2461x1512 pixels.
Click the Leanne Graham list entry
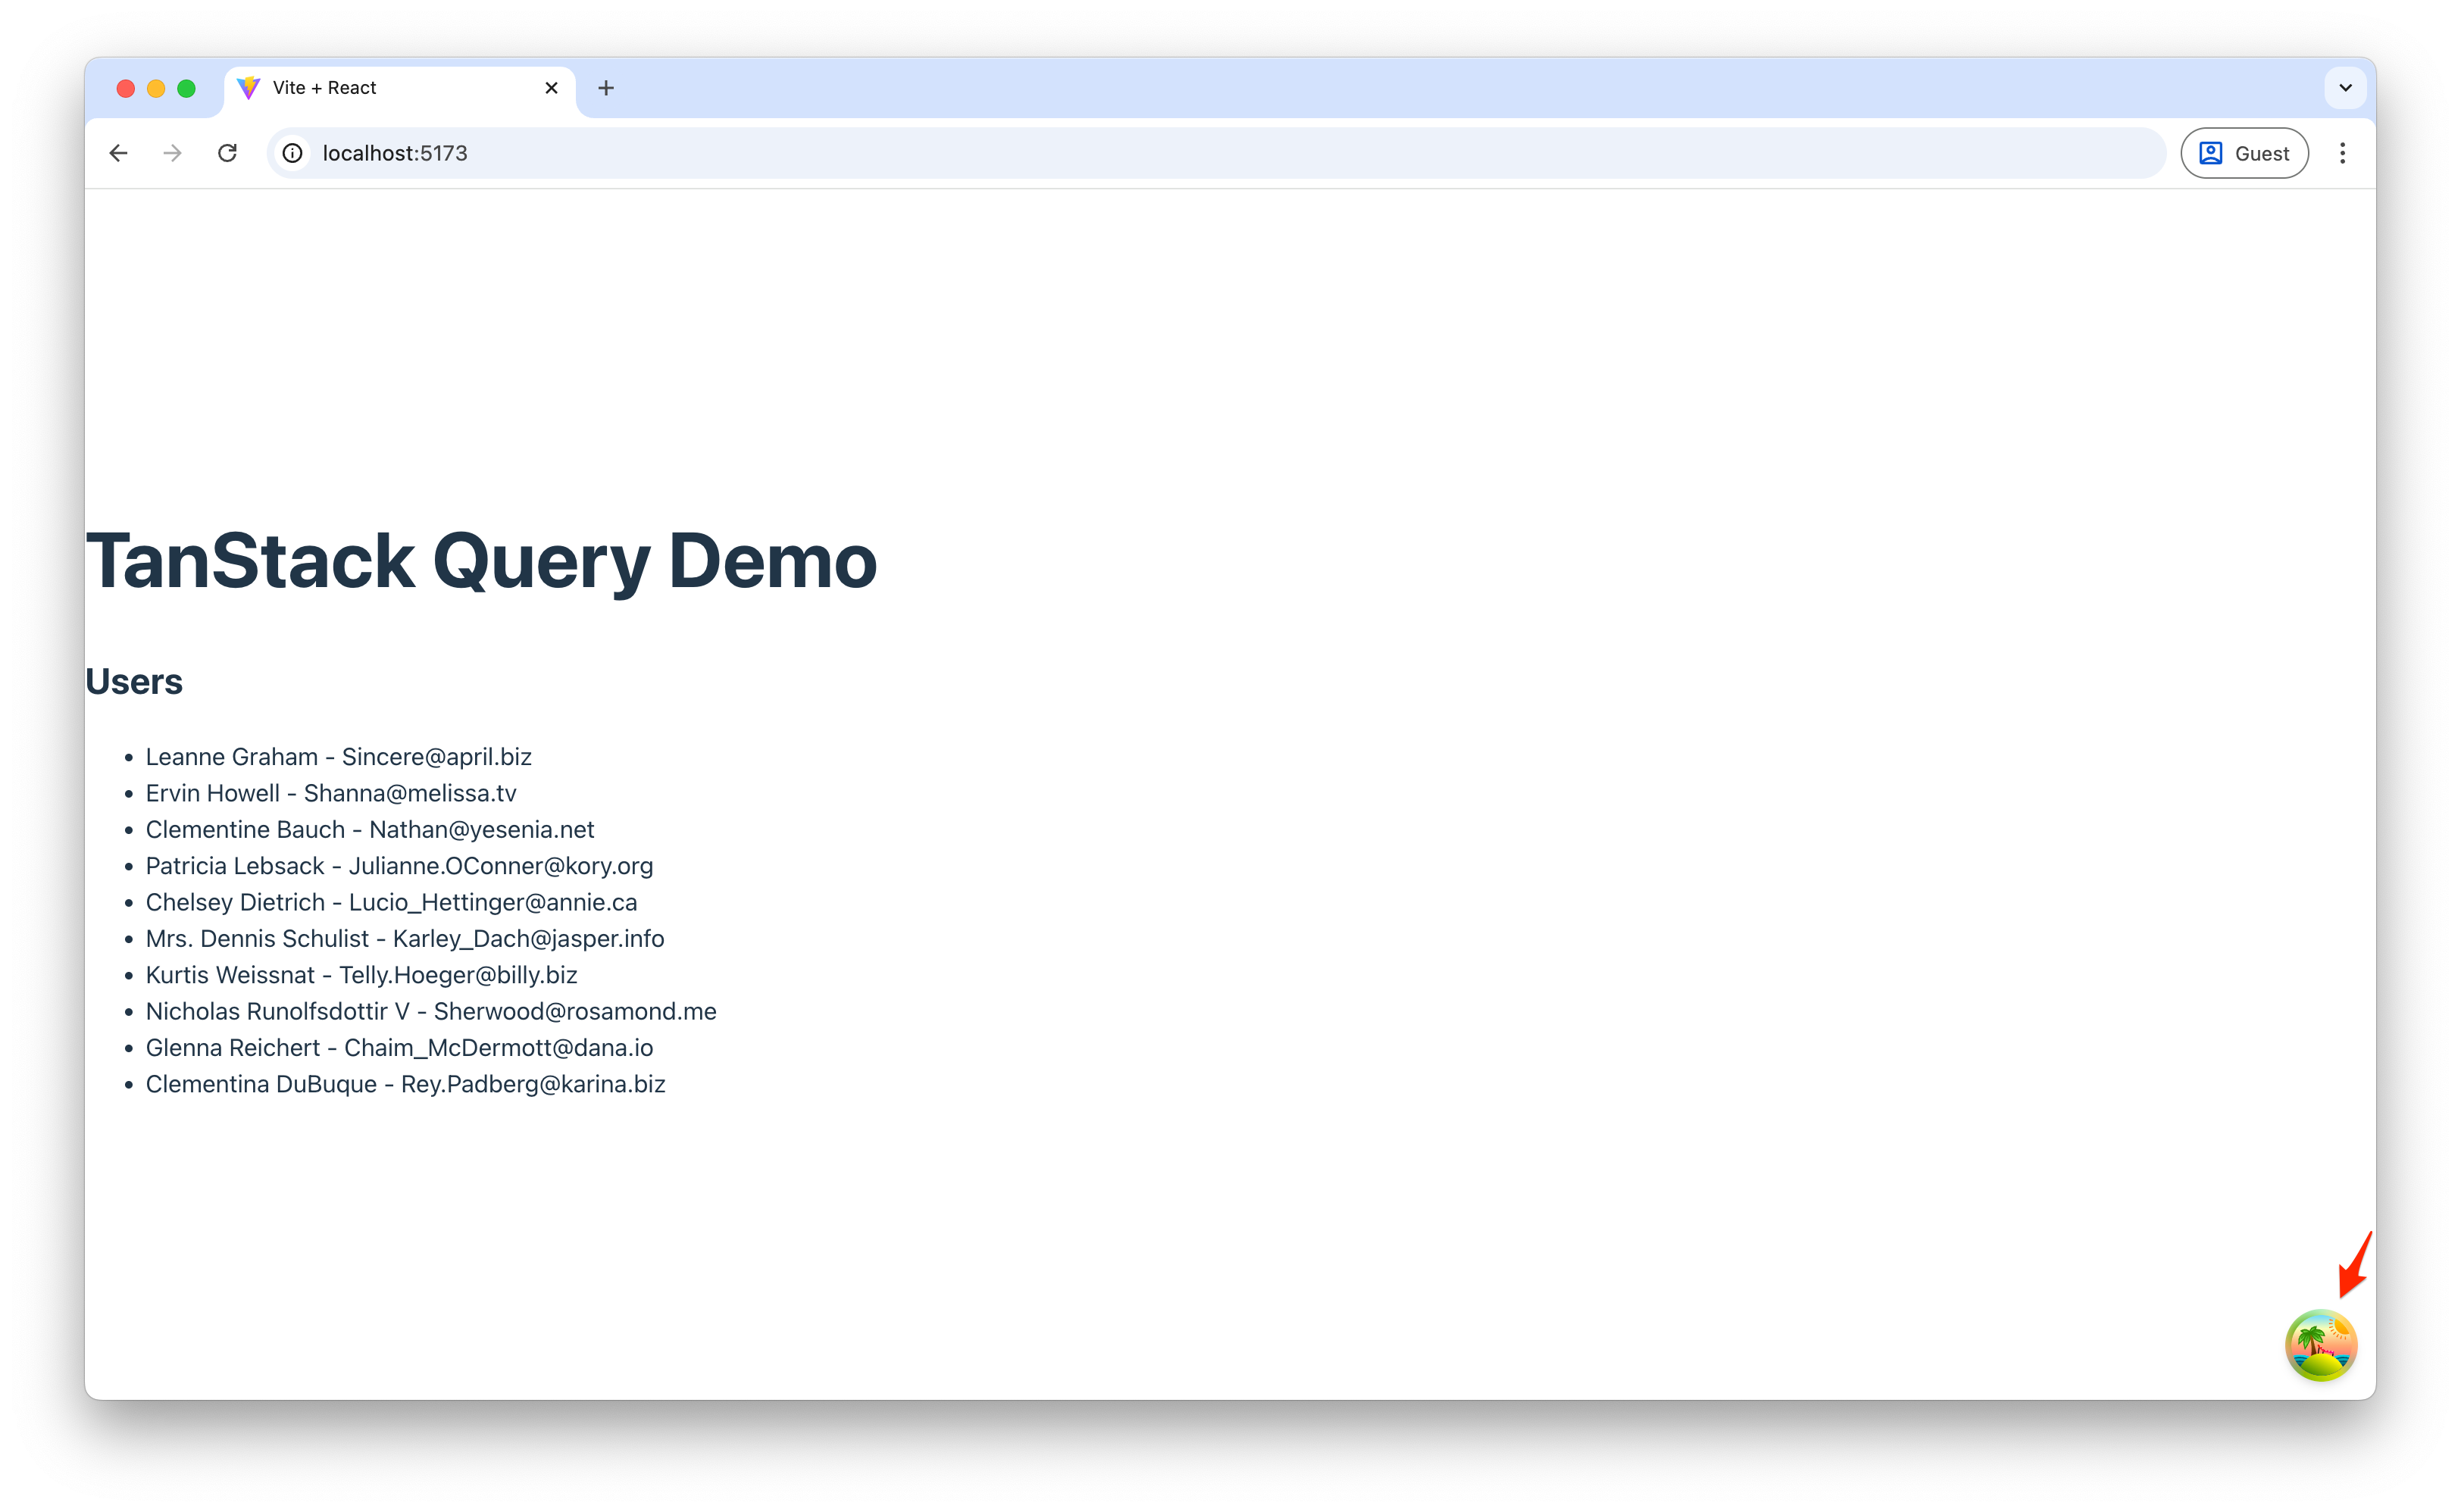(x=339, y=757)
